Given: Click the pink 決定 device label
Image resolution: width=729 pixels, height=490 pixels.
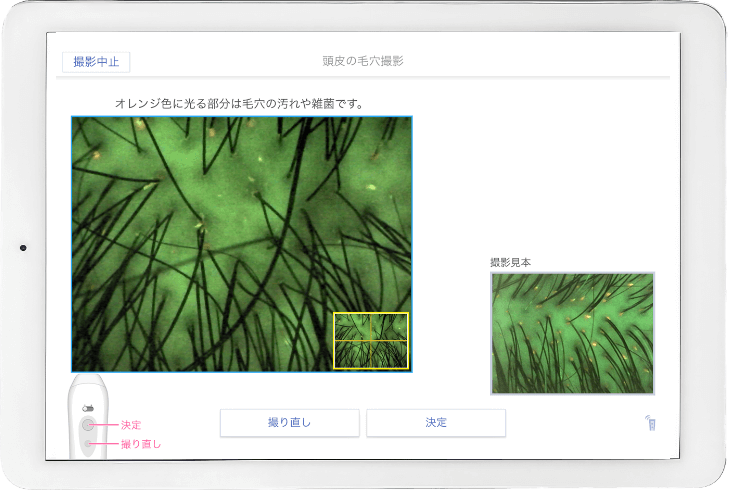Looking at the screenshot, I should coord(131,425).
